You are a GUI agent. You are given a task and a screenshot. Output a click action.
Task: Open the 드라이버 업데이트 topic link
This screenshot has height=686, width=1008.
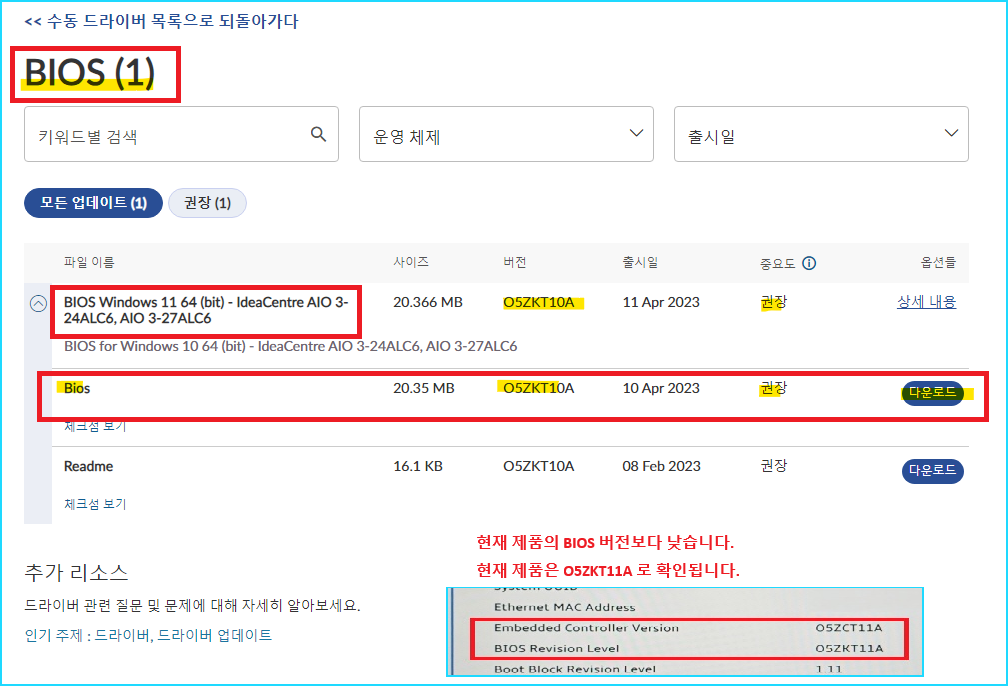pos(214,635)
